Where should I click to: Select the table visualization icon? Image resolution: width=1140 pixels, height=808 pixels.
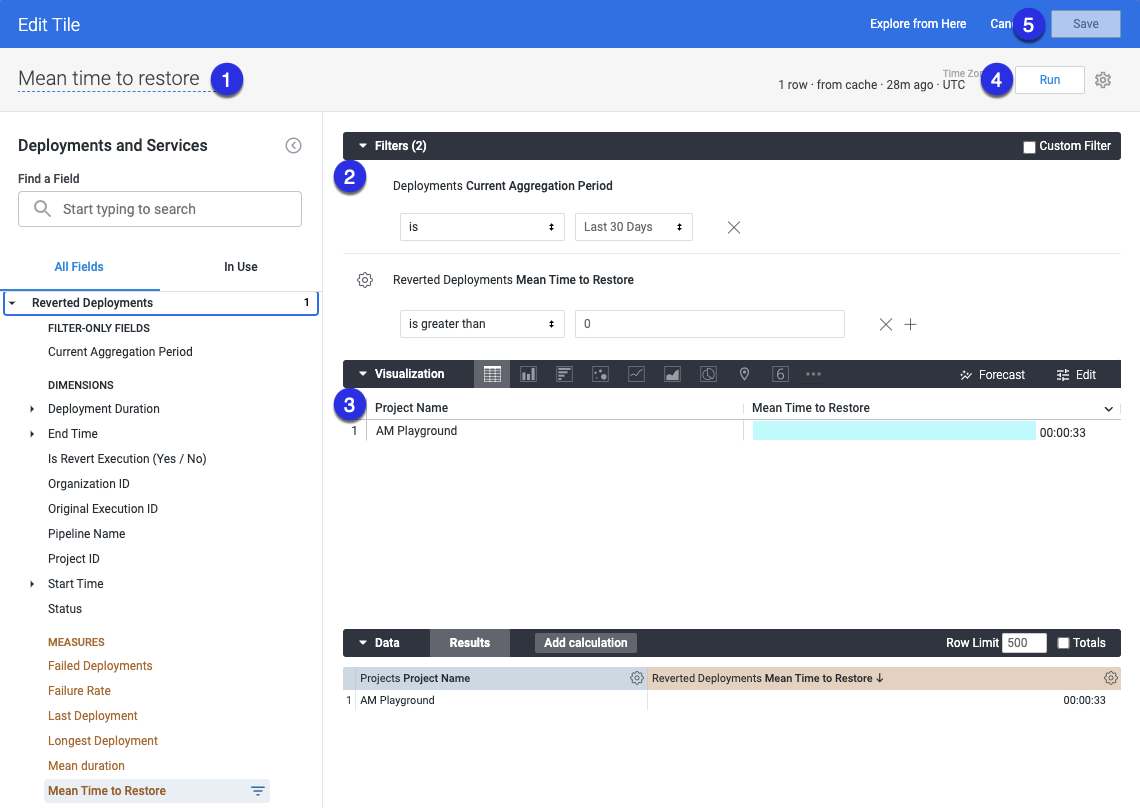pyautogui.click(x=492, y=374)
